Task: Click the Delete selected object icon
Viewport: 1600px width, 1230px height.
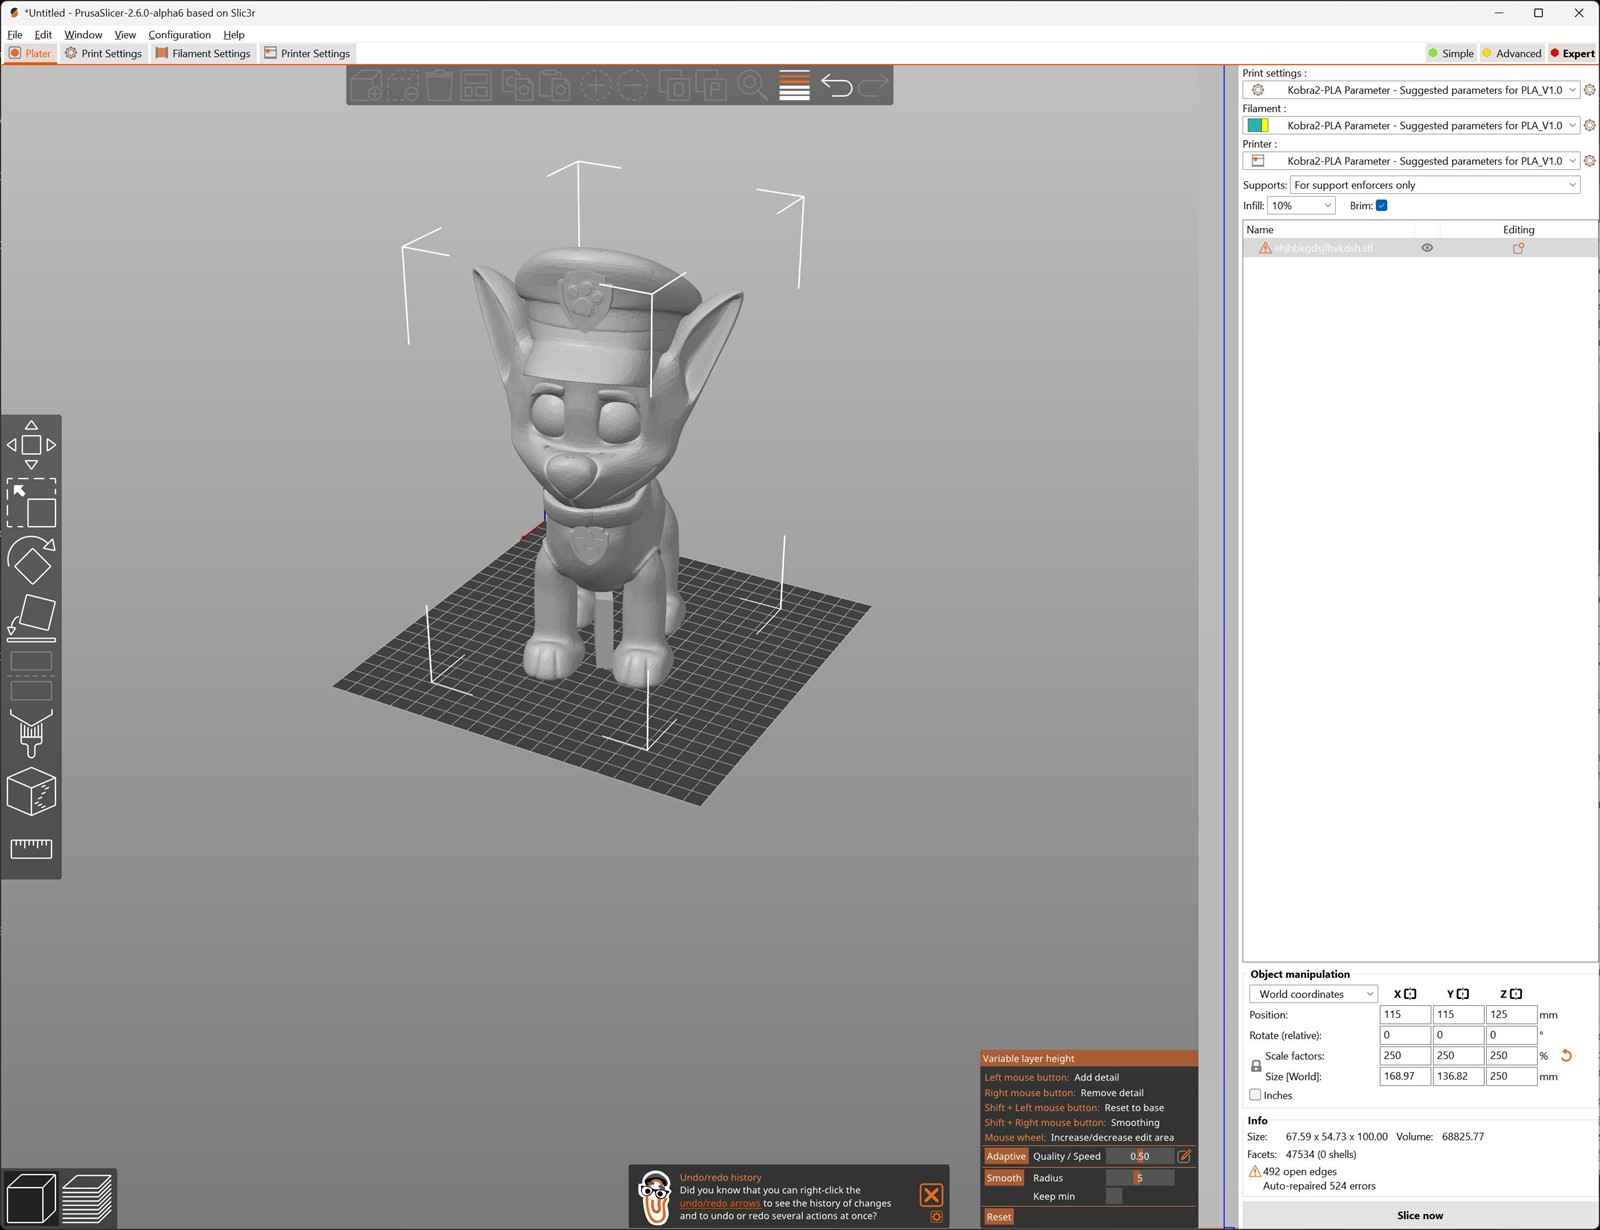Action: (403, 86)
